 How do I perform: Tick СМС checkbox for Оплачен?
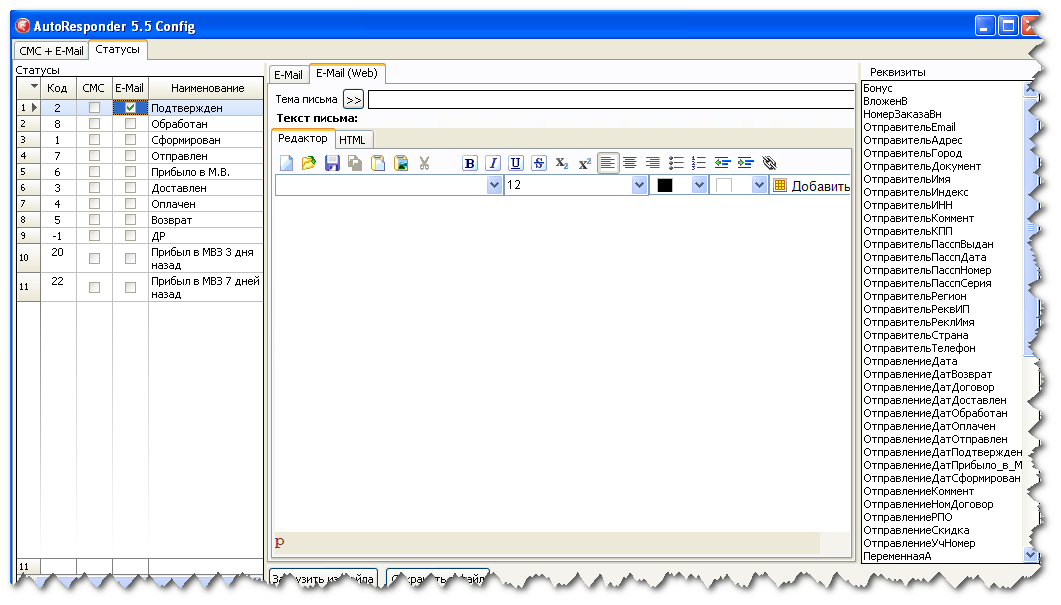coord(94,204)
